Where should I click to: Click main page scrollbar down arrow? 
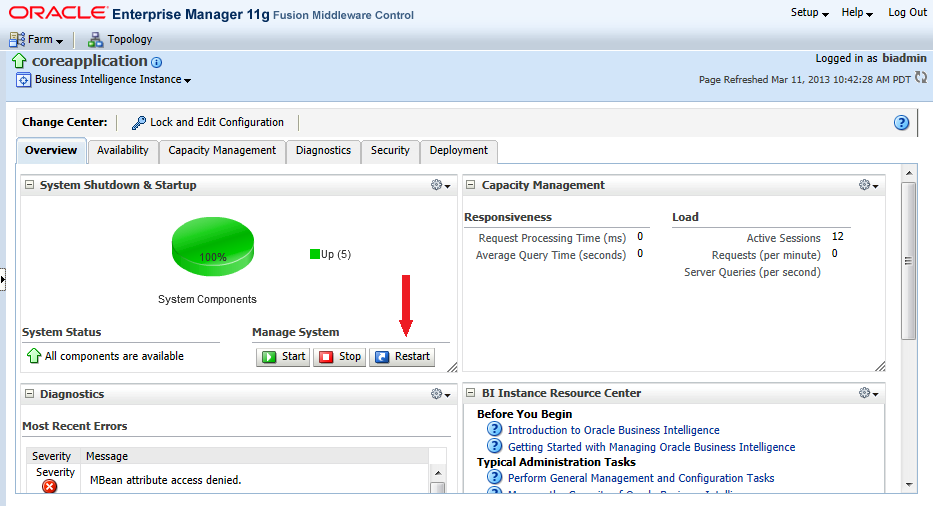[x=909, y=485]
